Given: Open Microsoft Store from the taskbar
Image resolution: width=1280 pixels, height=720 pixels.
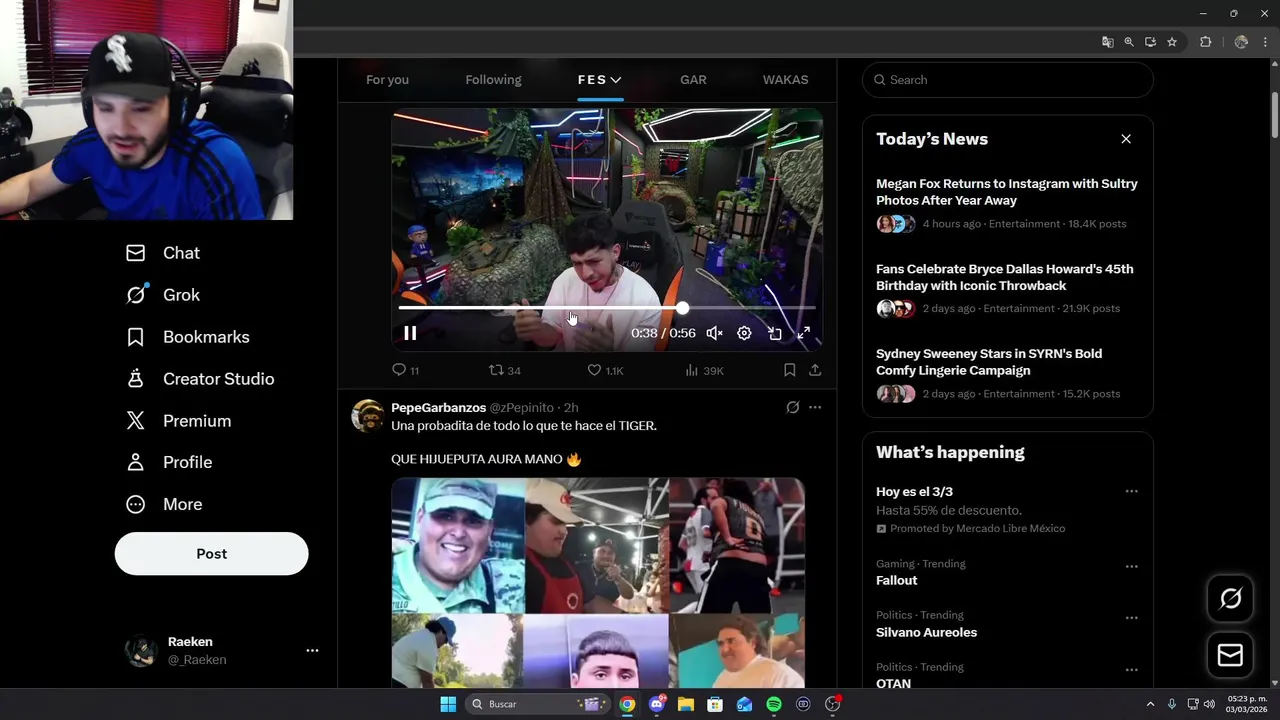Looking at the screenshot, I should click(x=715, y=704).
